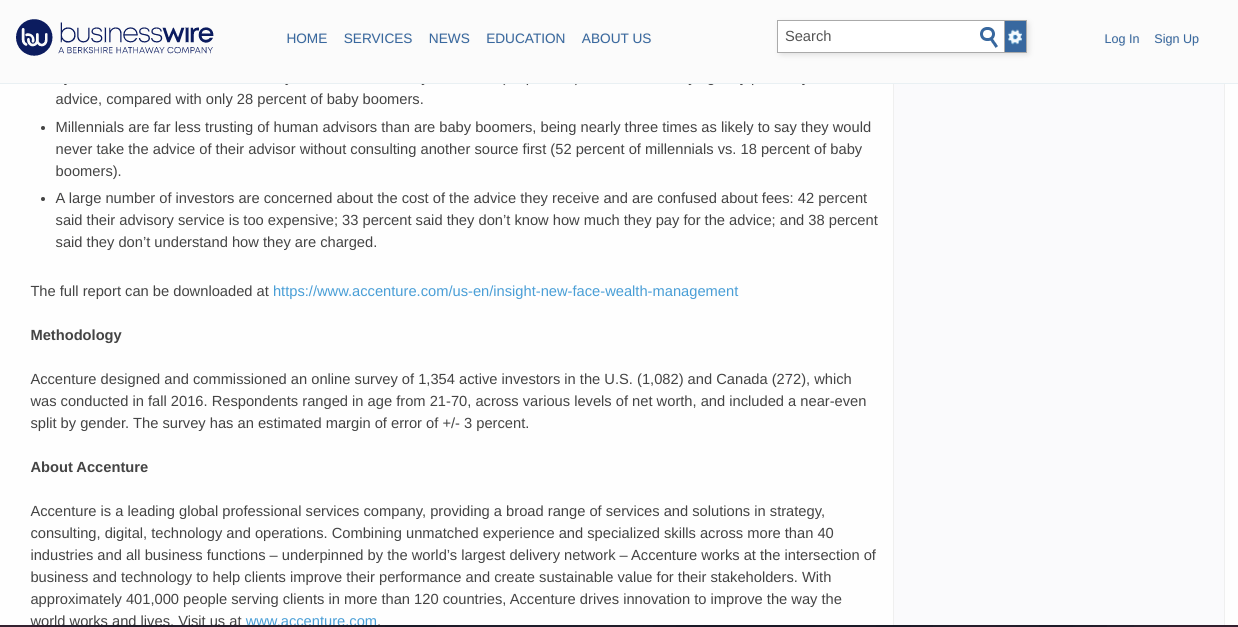Viewport: 1238px width, 627px height.
Task: Click the search magnifier icon
Action: point(989,37)
